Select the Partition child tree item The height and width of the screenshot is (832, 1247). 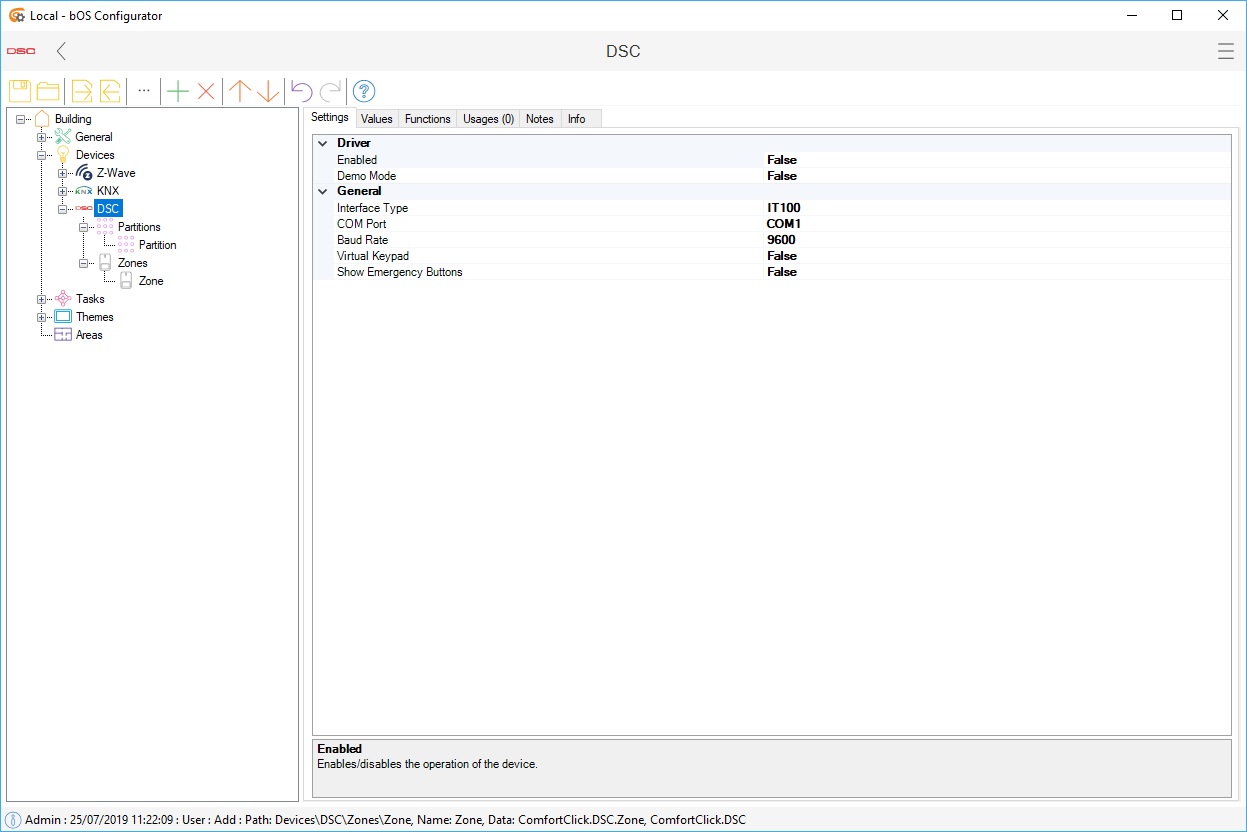tap(158, 245)
